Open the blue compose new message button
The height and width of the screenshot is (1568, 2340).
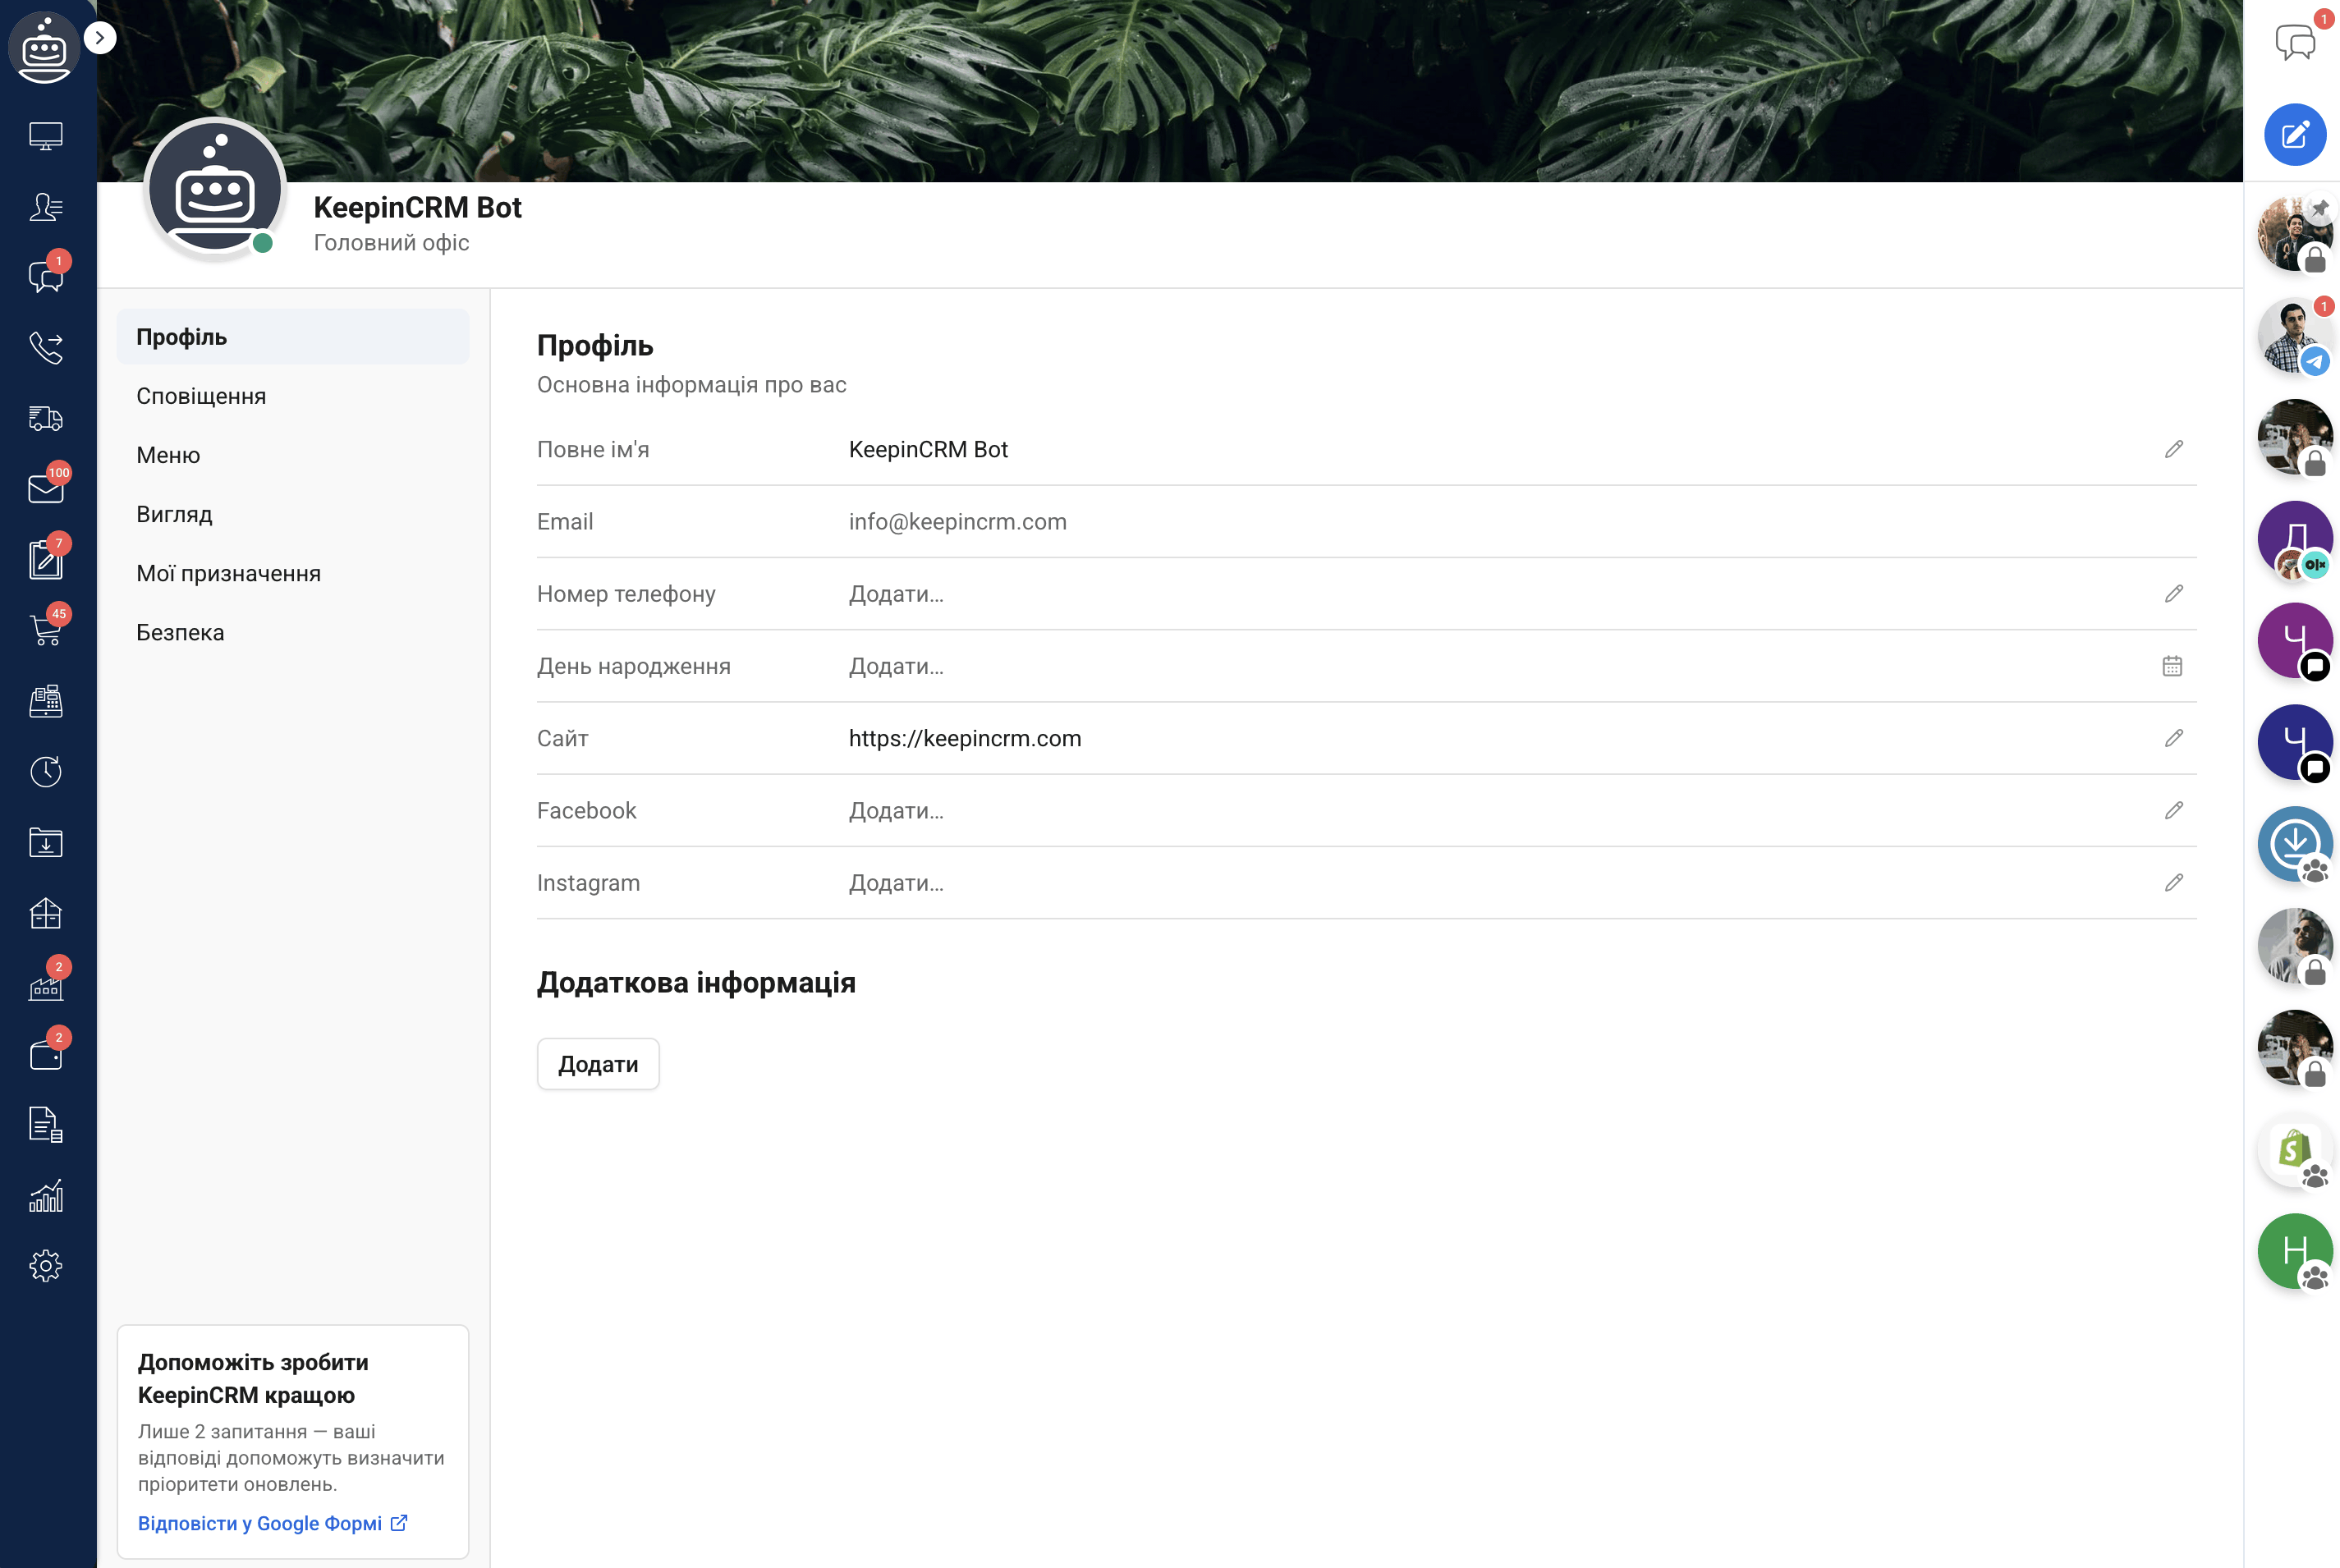click(x=2295, y=134)
